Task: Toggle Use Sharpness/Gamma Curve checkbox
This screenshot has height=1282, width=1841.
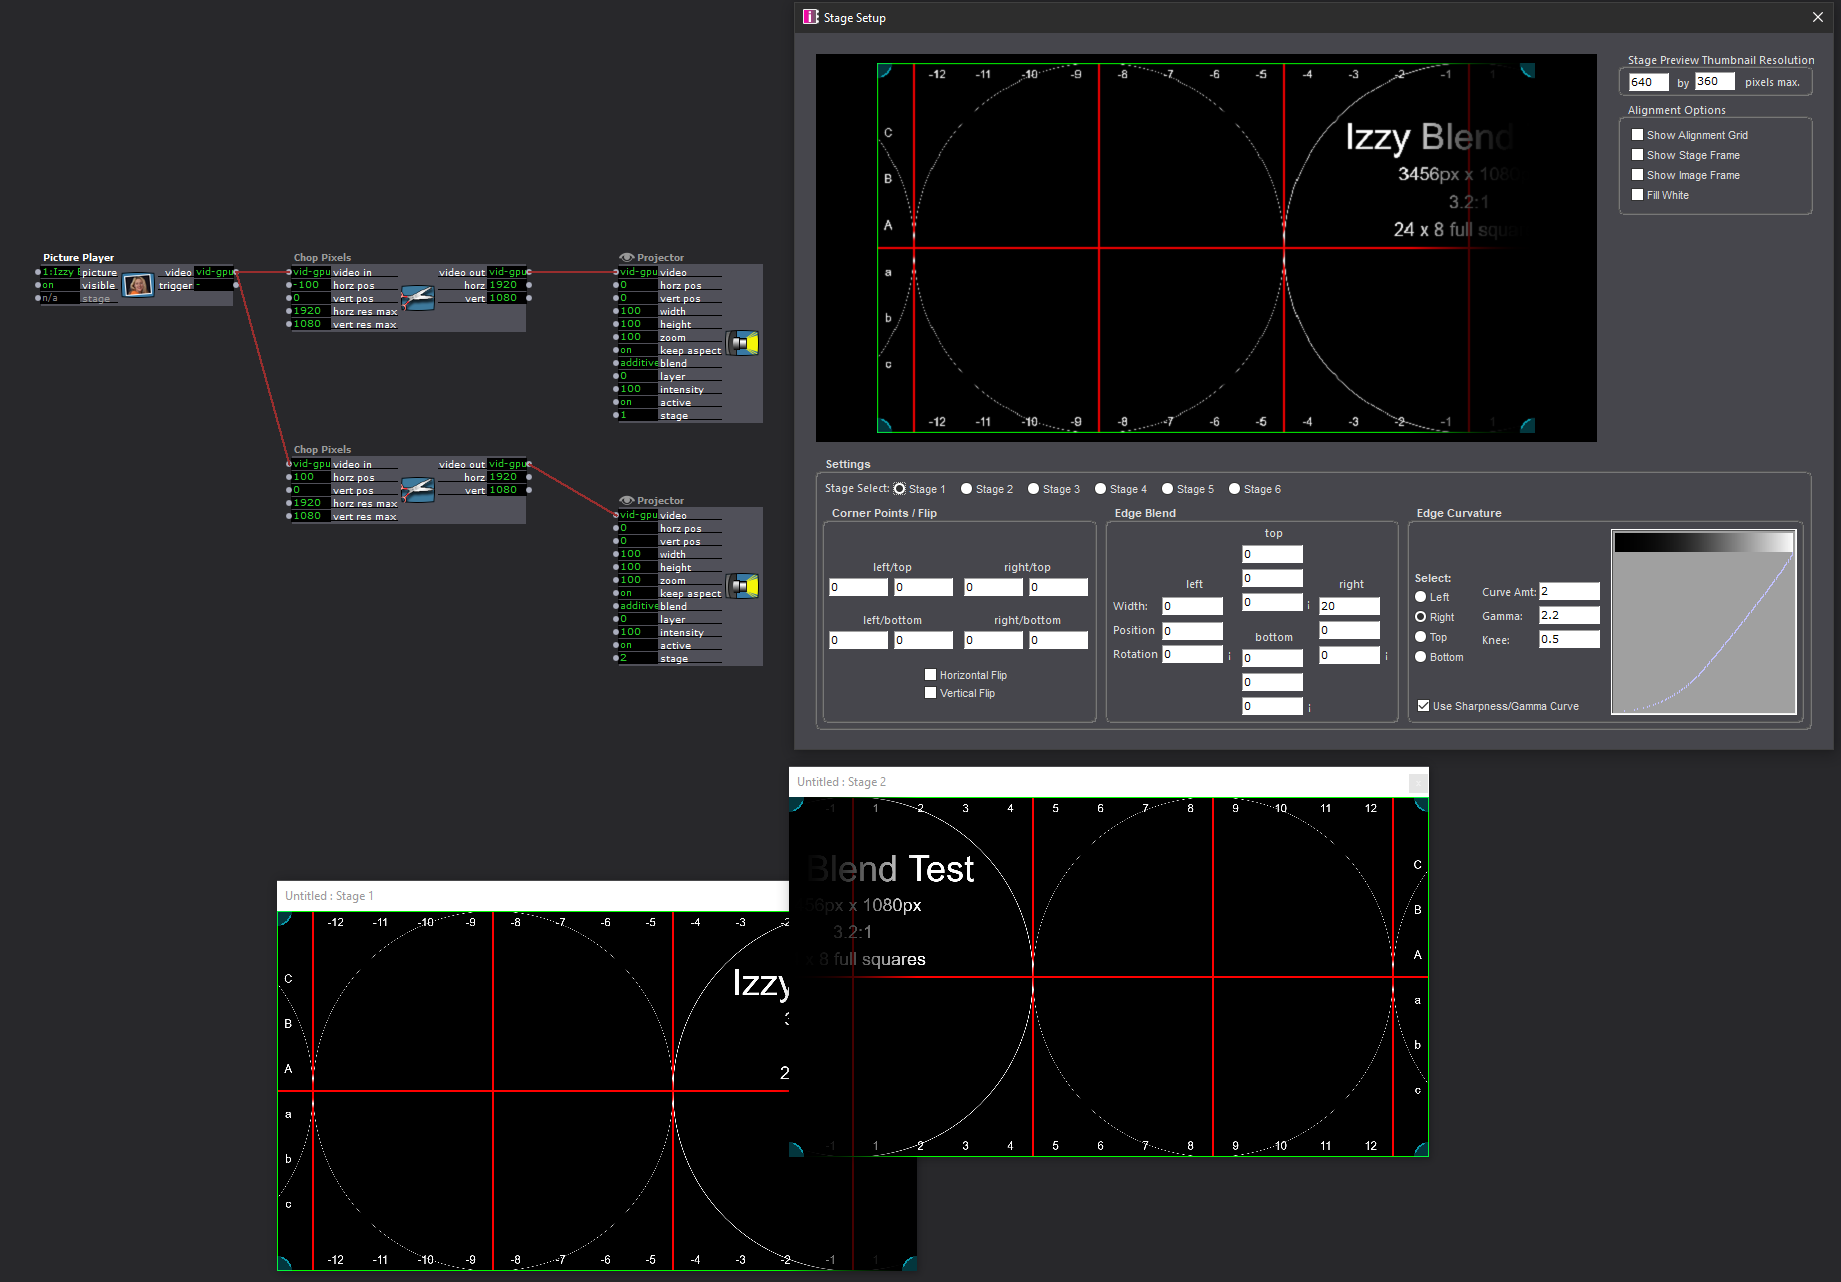Action: 1423,705
